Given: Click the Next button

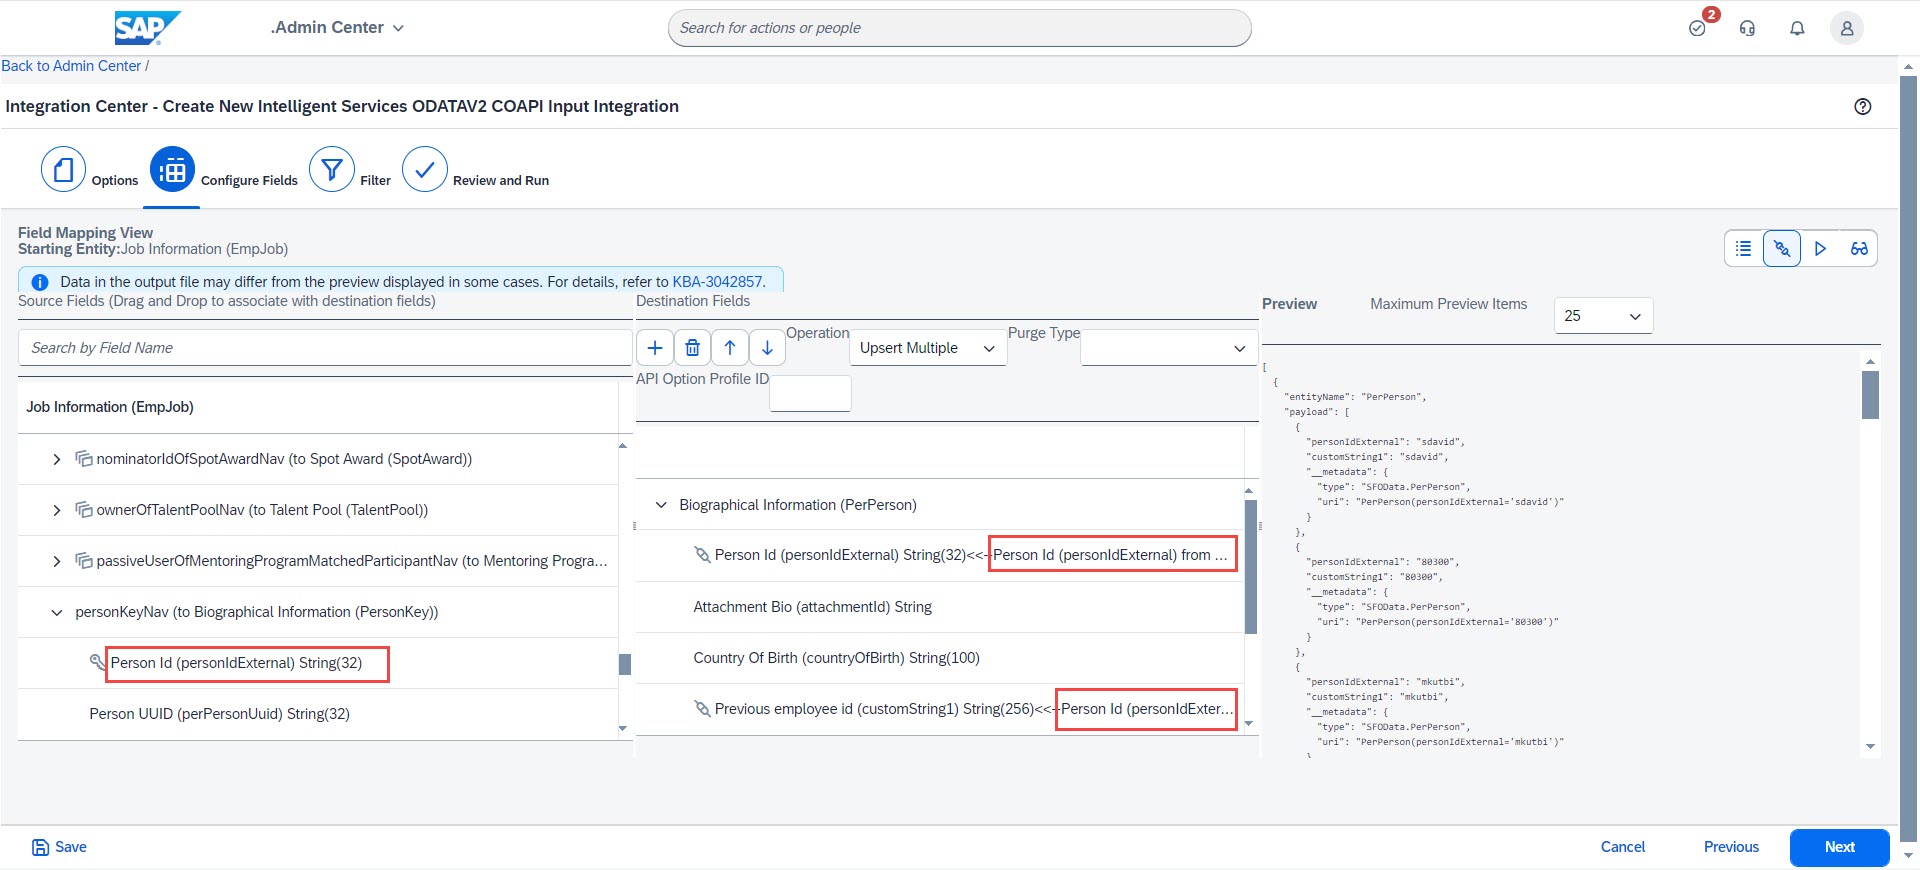Looking at the screenshot, I should pos(1839,847).
